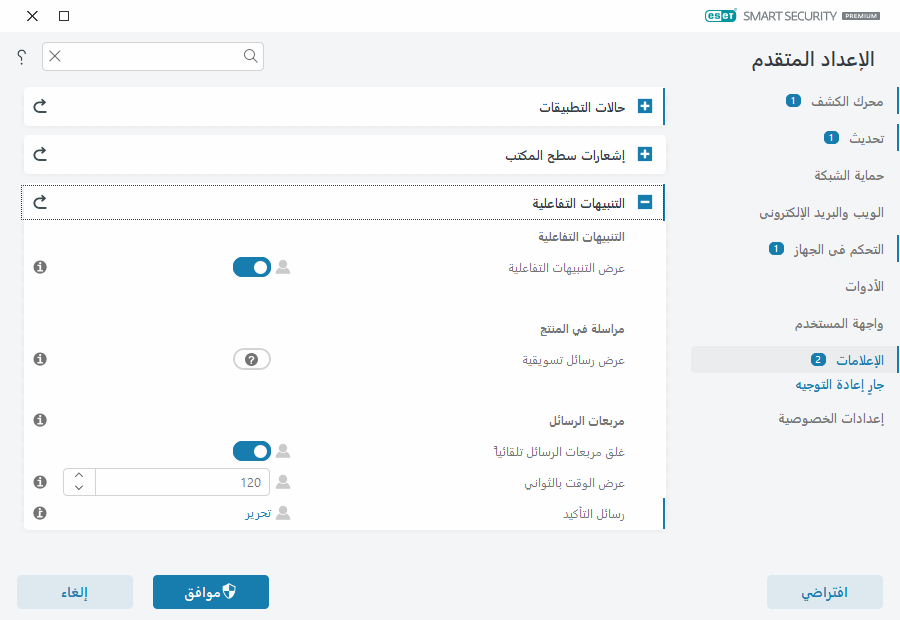The width and height of the screenshot is (900, 620).
Task: Click info icon for رسائل التأكيد row
Action: [40, 513]
